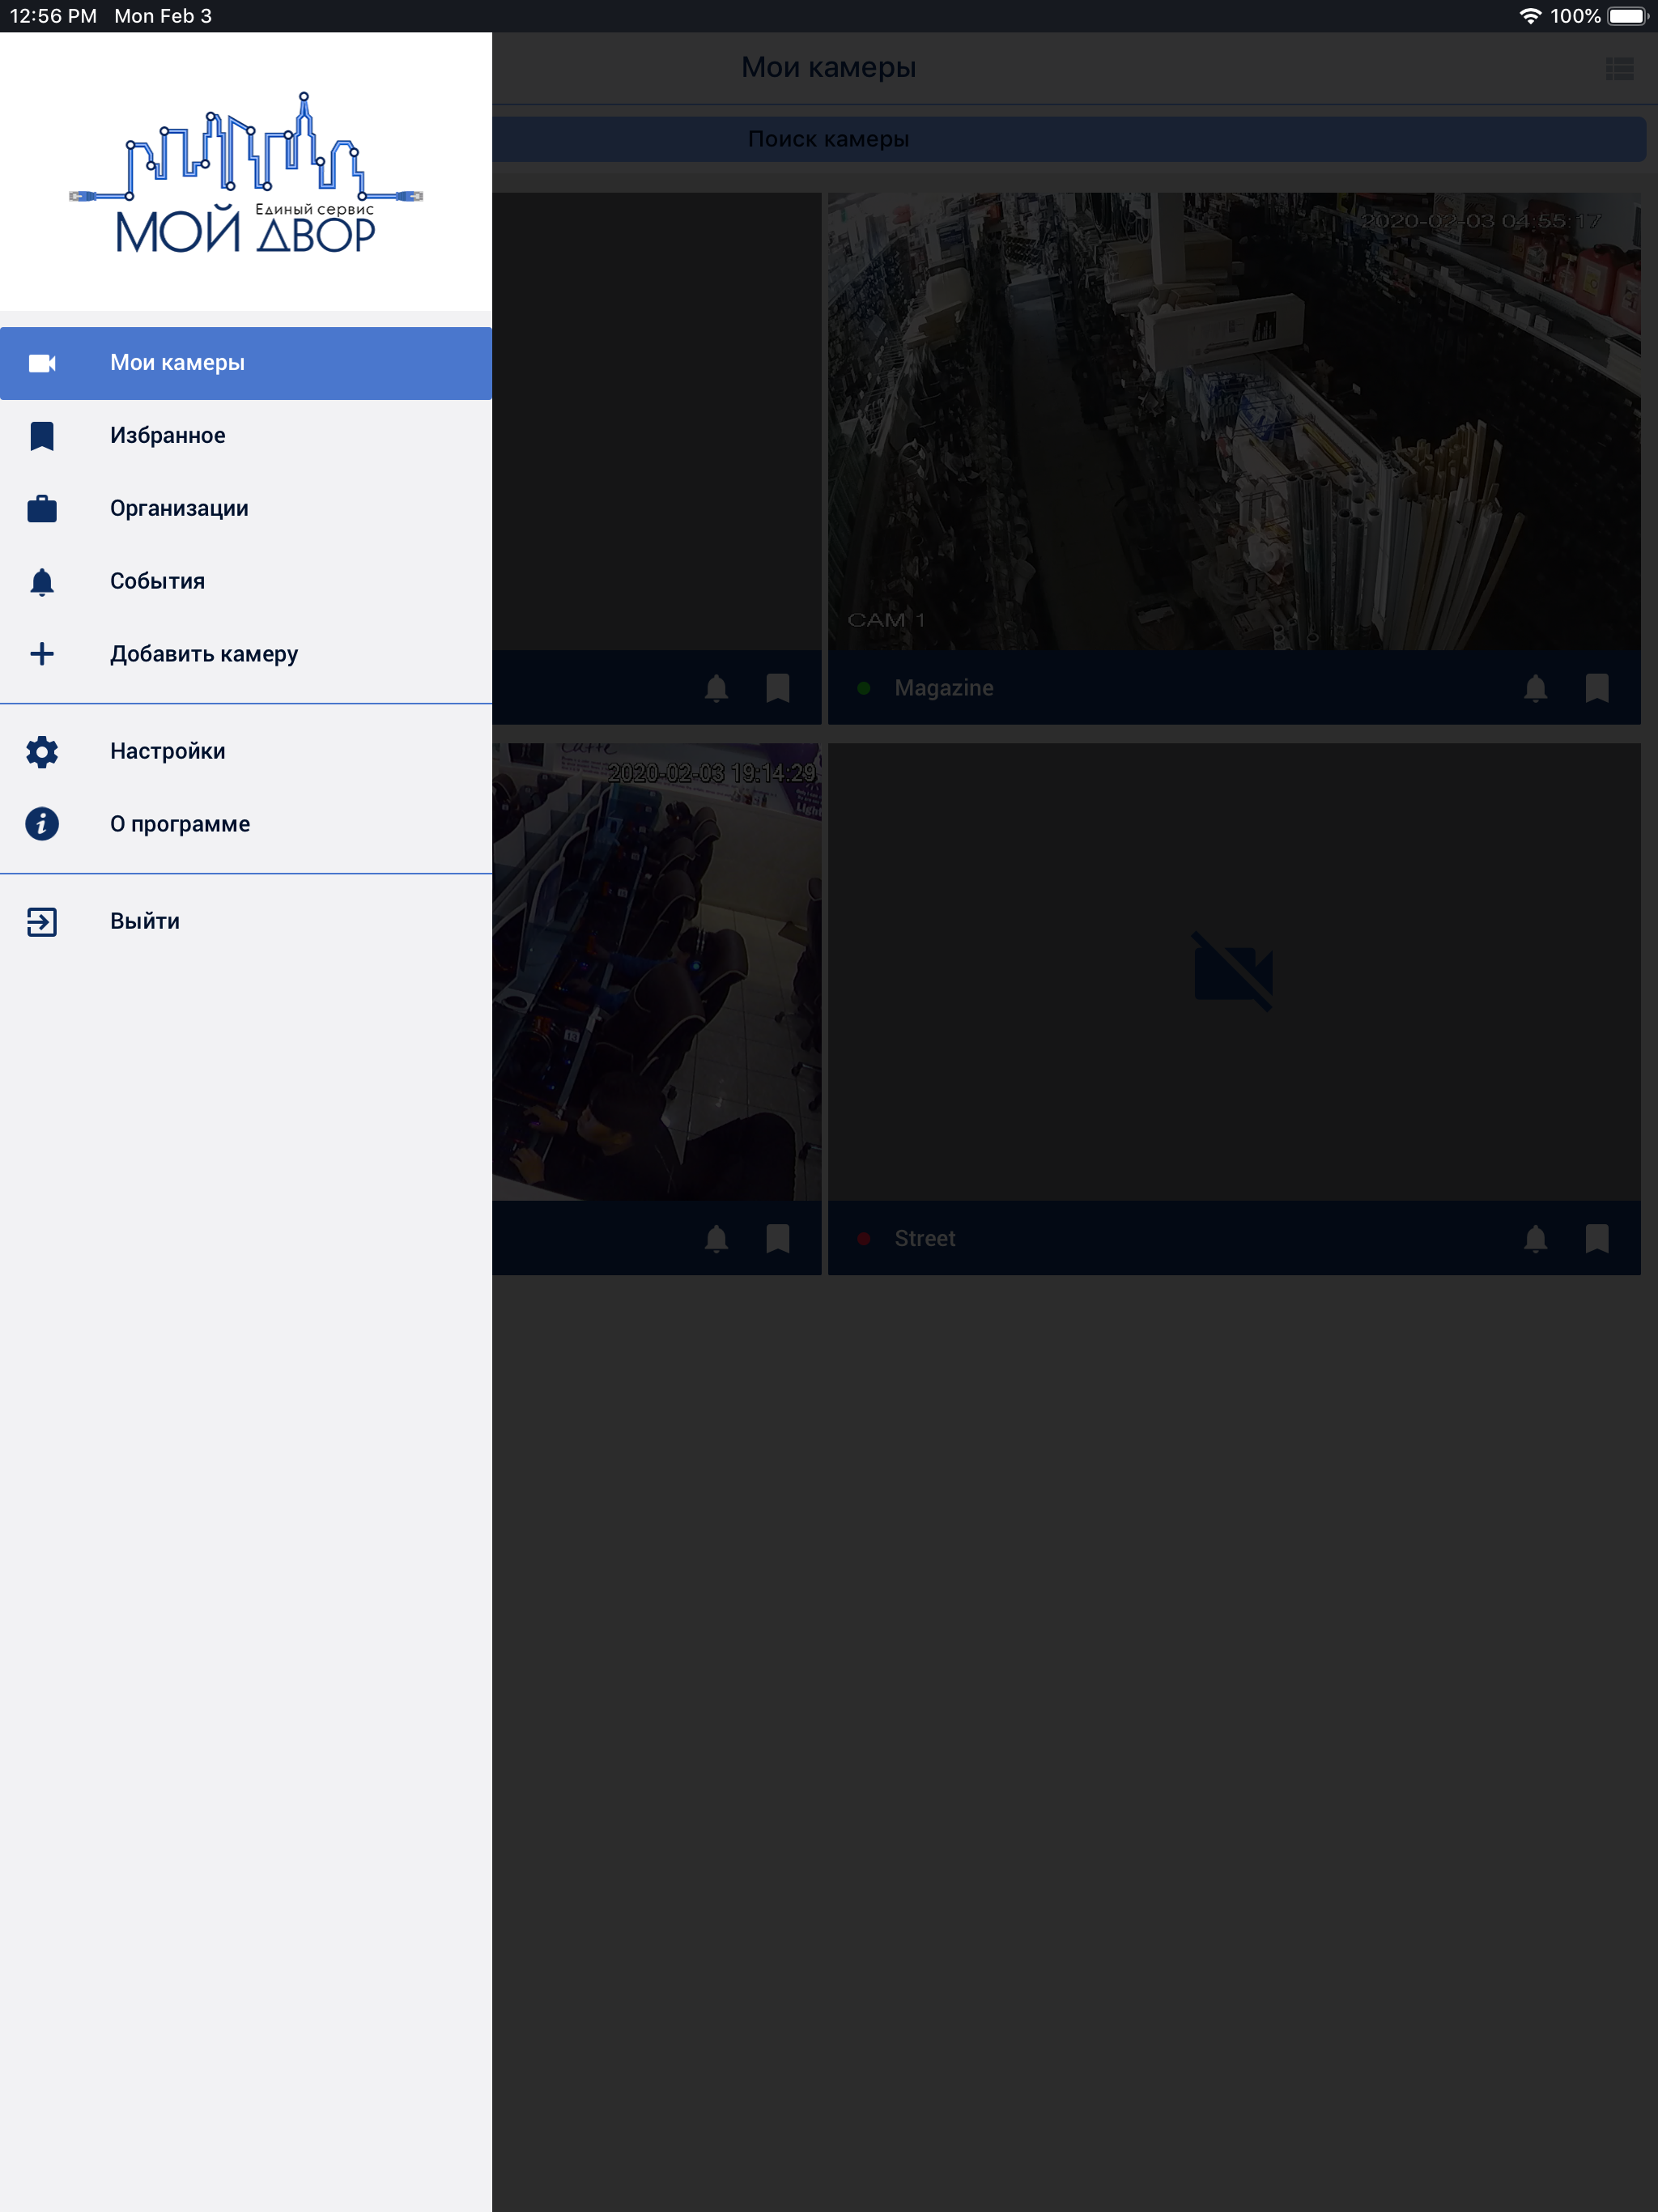
Task: Select the События text label
Action: pos(157,582)
